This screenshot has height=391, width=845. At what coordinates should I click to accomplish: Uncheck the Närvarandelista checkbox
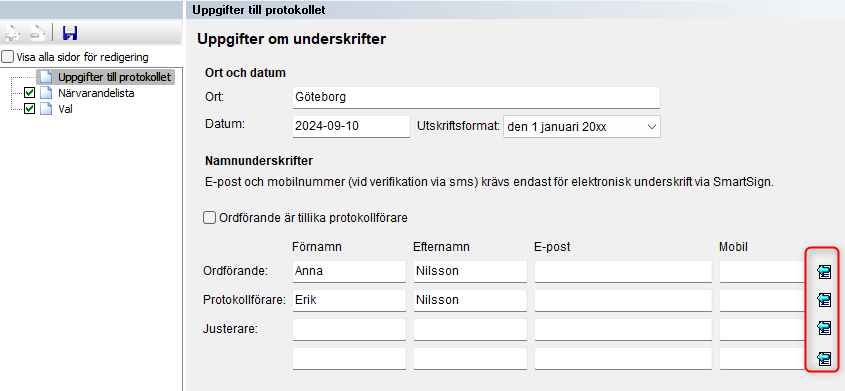30,93
